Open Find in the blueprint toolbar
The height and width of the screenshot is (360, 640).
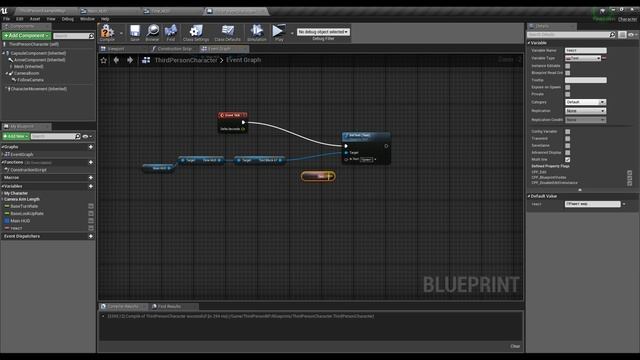point(171,33)
